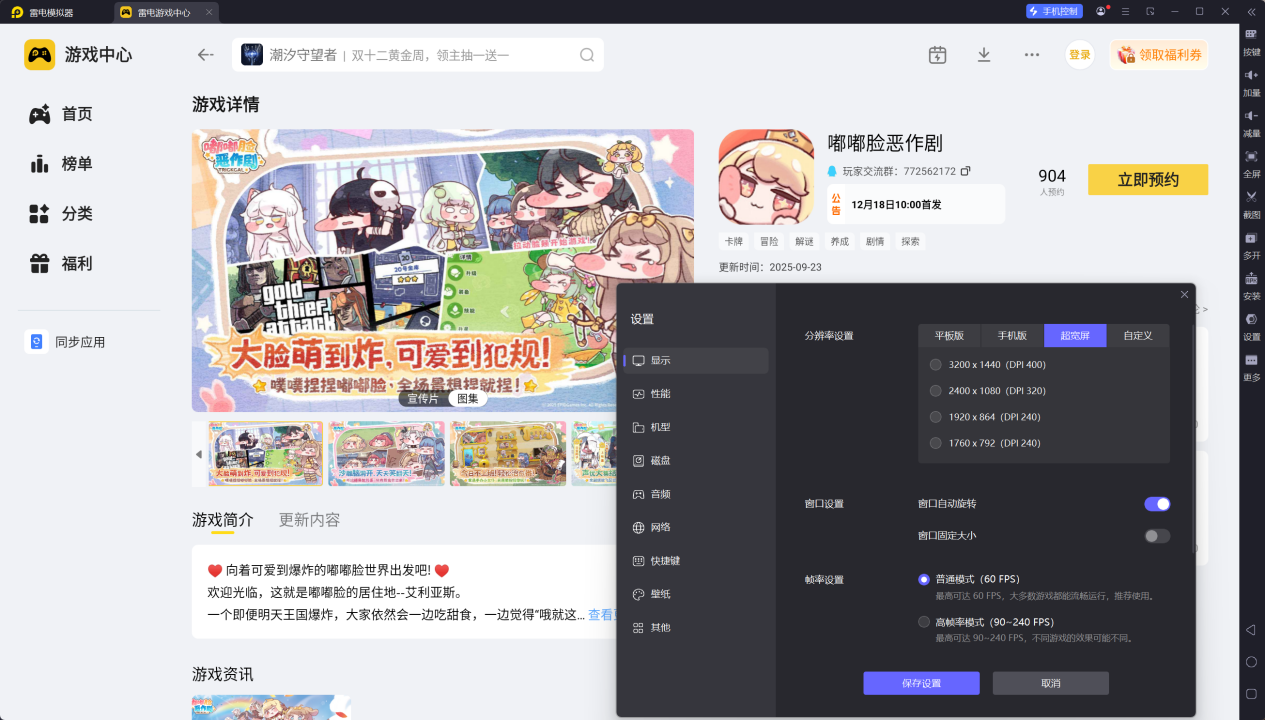1265x720 pixels.
Task: Open the 性能 settings section
Action: (x=696, y=394)
